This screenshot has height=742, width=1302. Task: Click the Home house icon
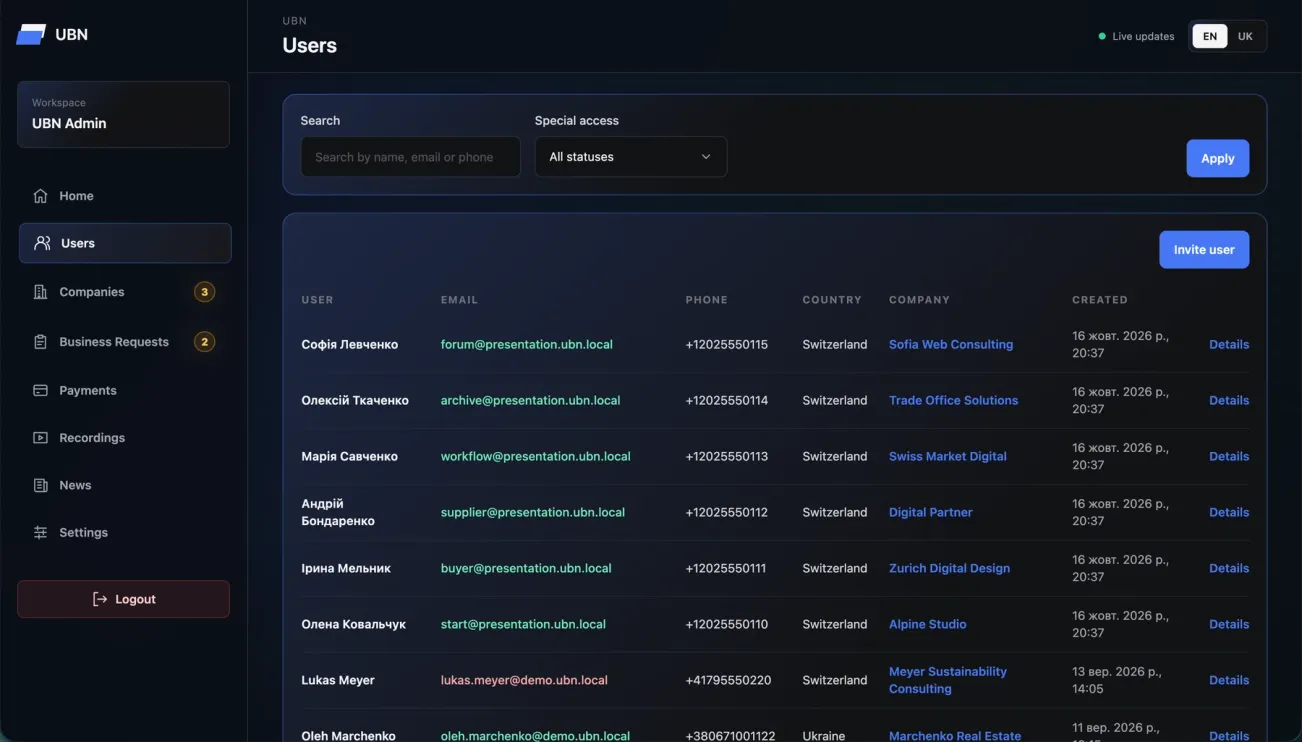pos(40,196)
